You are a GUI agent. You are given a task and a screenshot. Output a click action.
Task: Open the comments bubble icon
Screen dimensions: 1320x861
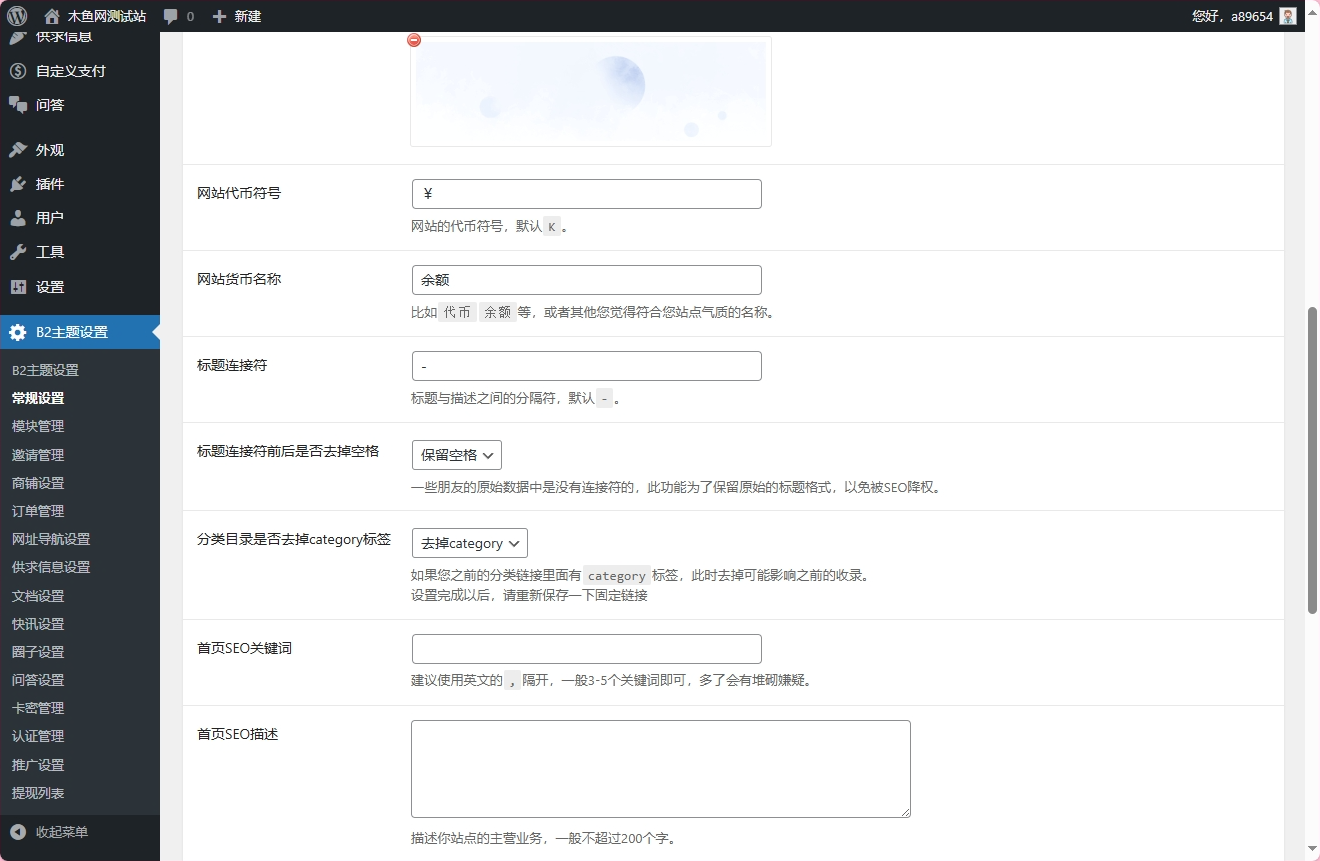click(171, 16)
